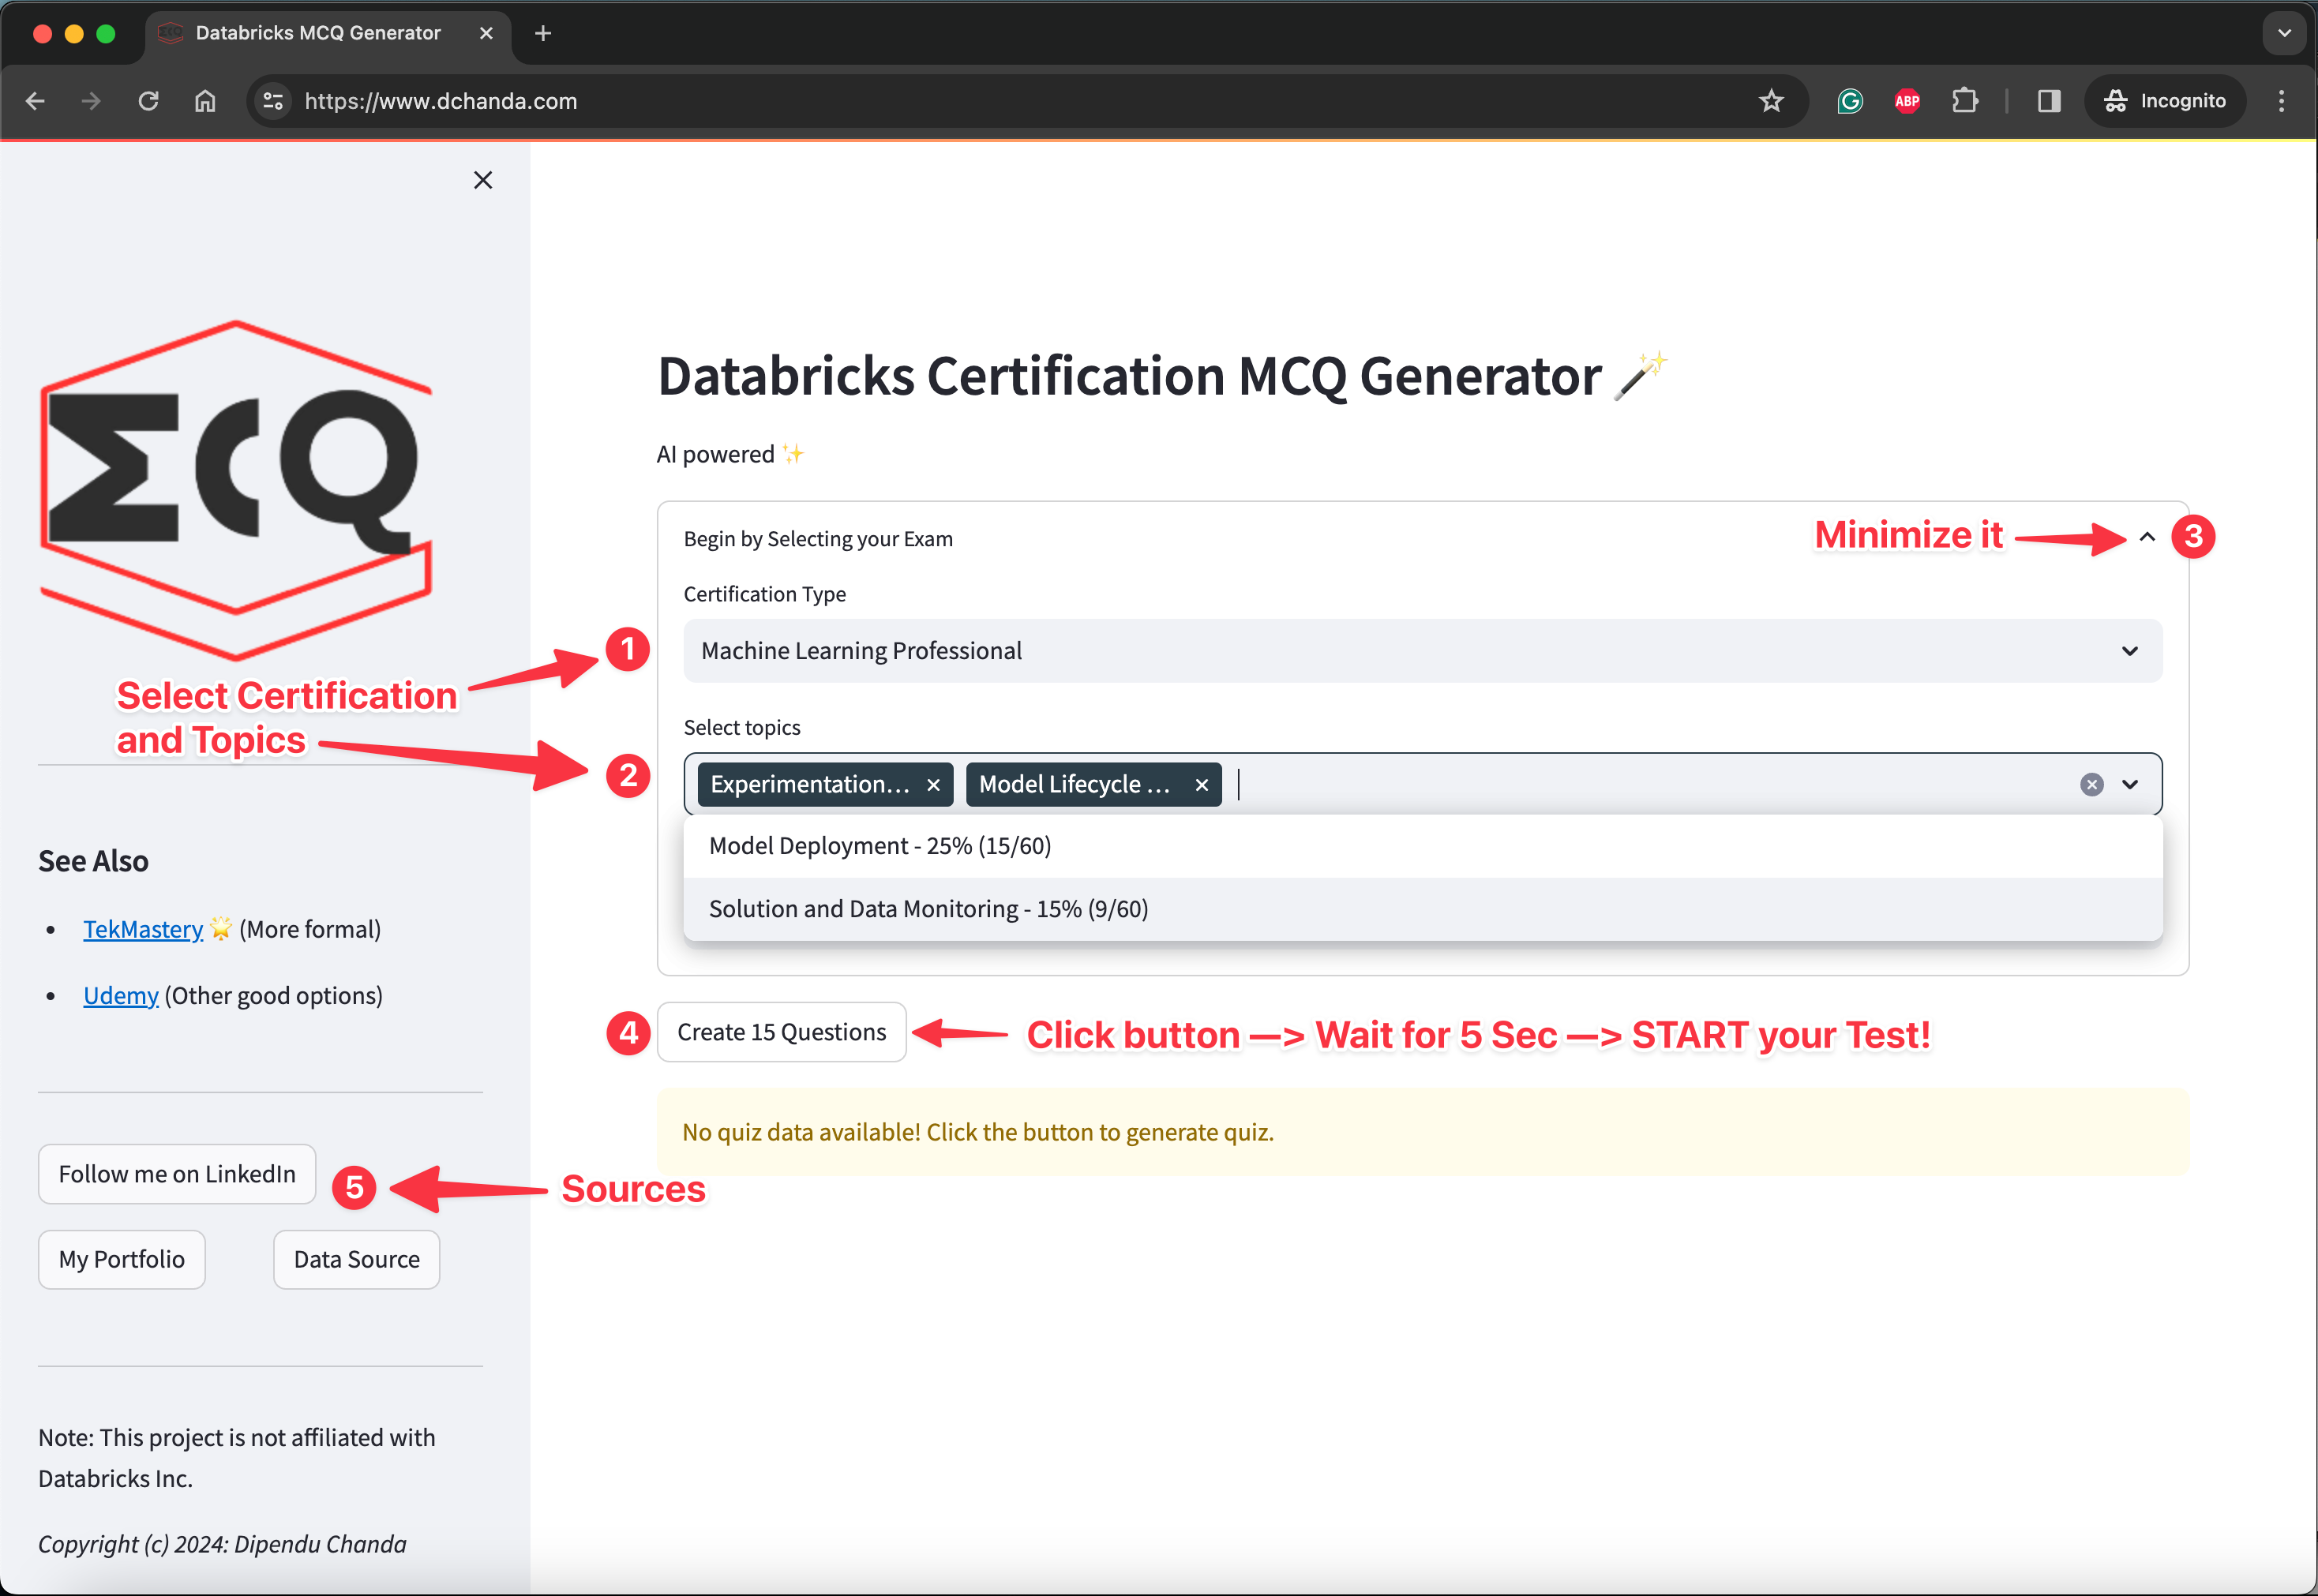Open the Certification Type dropdown

coord(1422,651)
